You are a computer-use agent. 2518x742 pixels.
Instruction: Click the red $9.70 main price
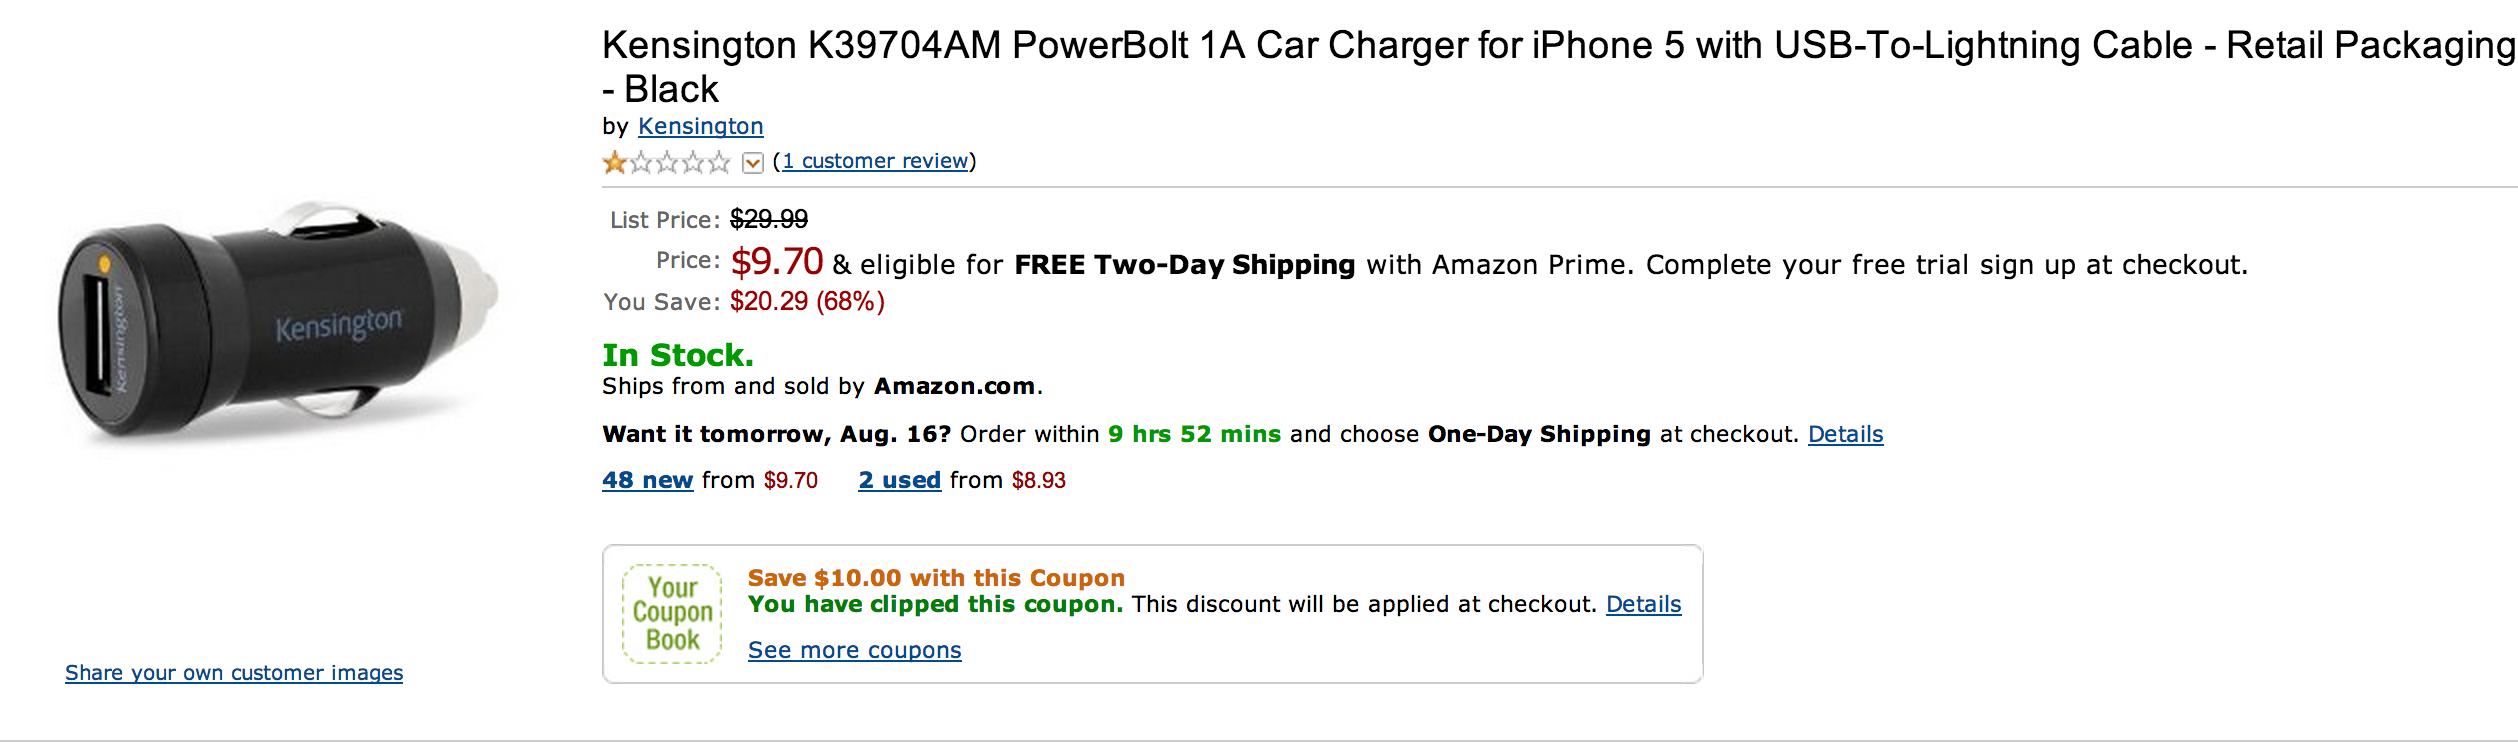(776, 262)
